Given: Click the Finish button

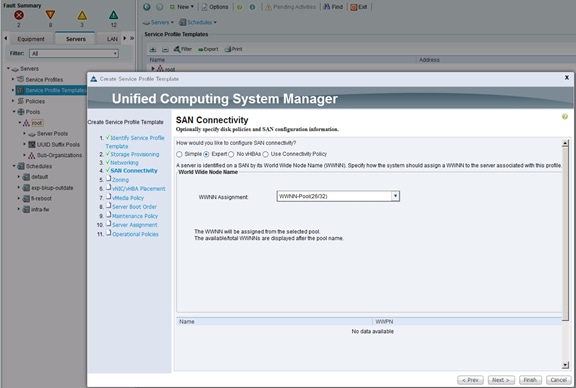Looking at the screenshot, I should (530, 380).
